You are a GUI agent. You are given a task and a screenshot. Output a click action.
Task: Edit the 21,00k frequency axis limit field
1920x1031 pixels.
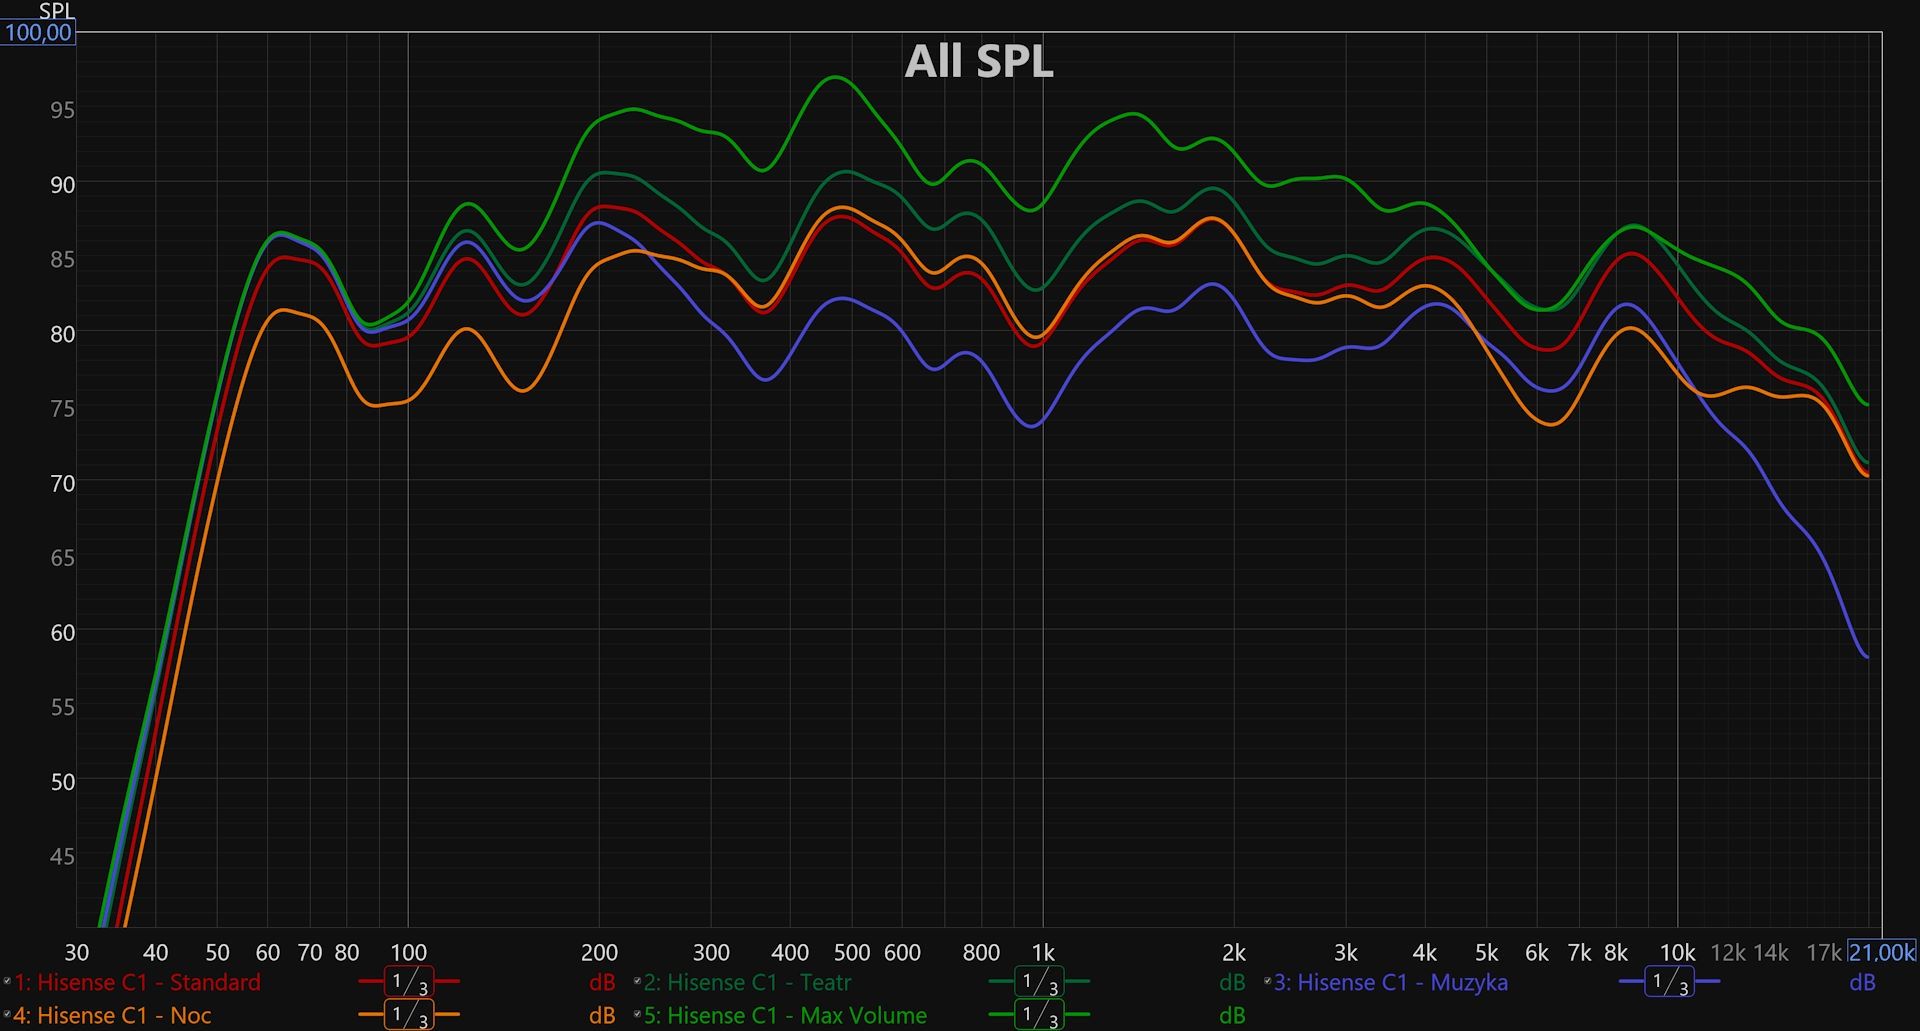point(1882,952)
